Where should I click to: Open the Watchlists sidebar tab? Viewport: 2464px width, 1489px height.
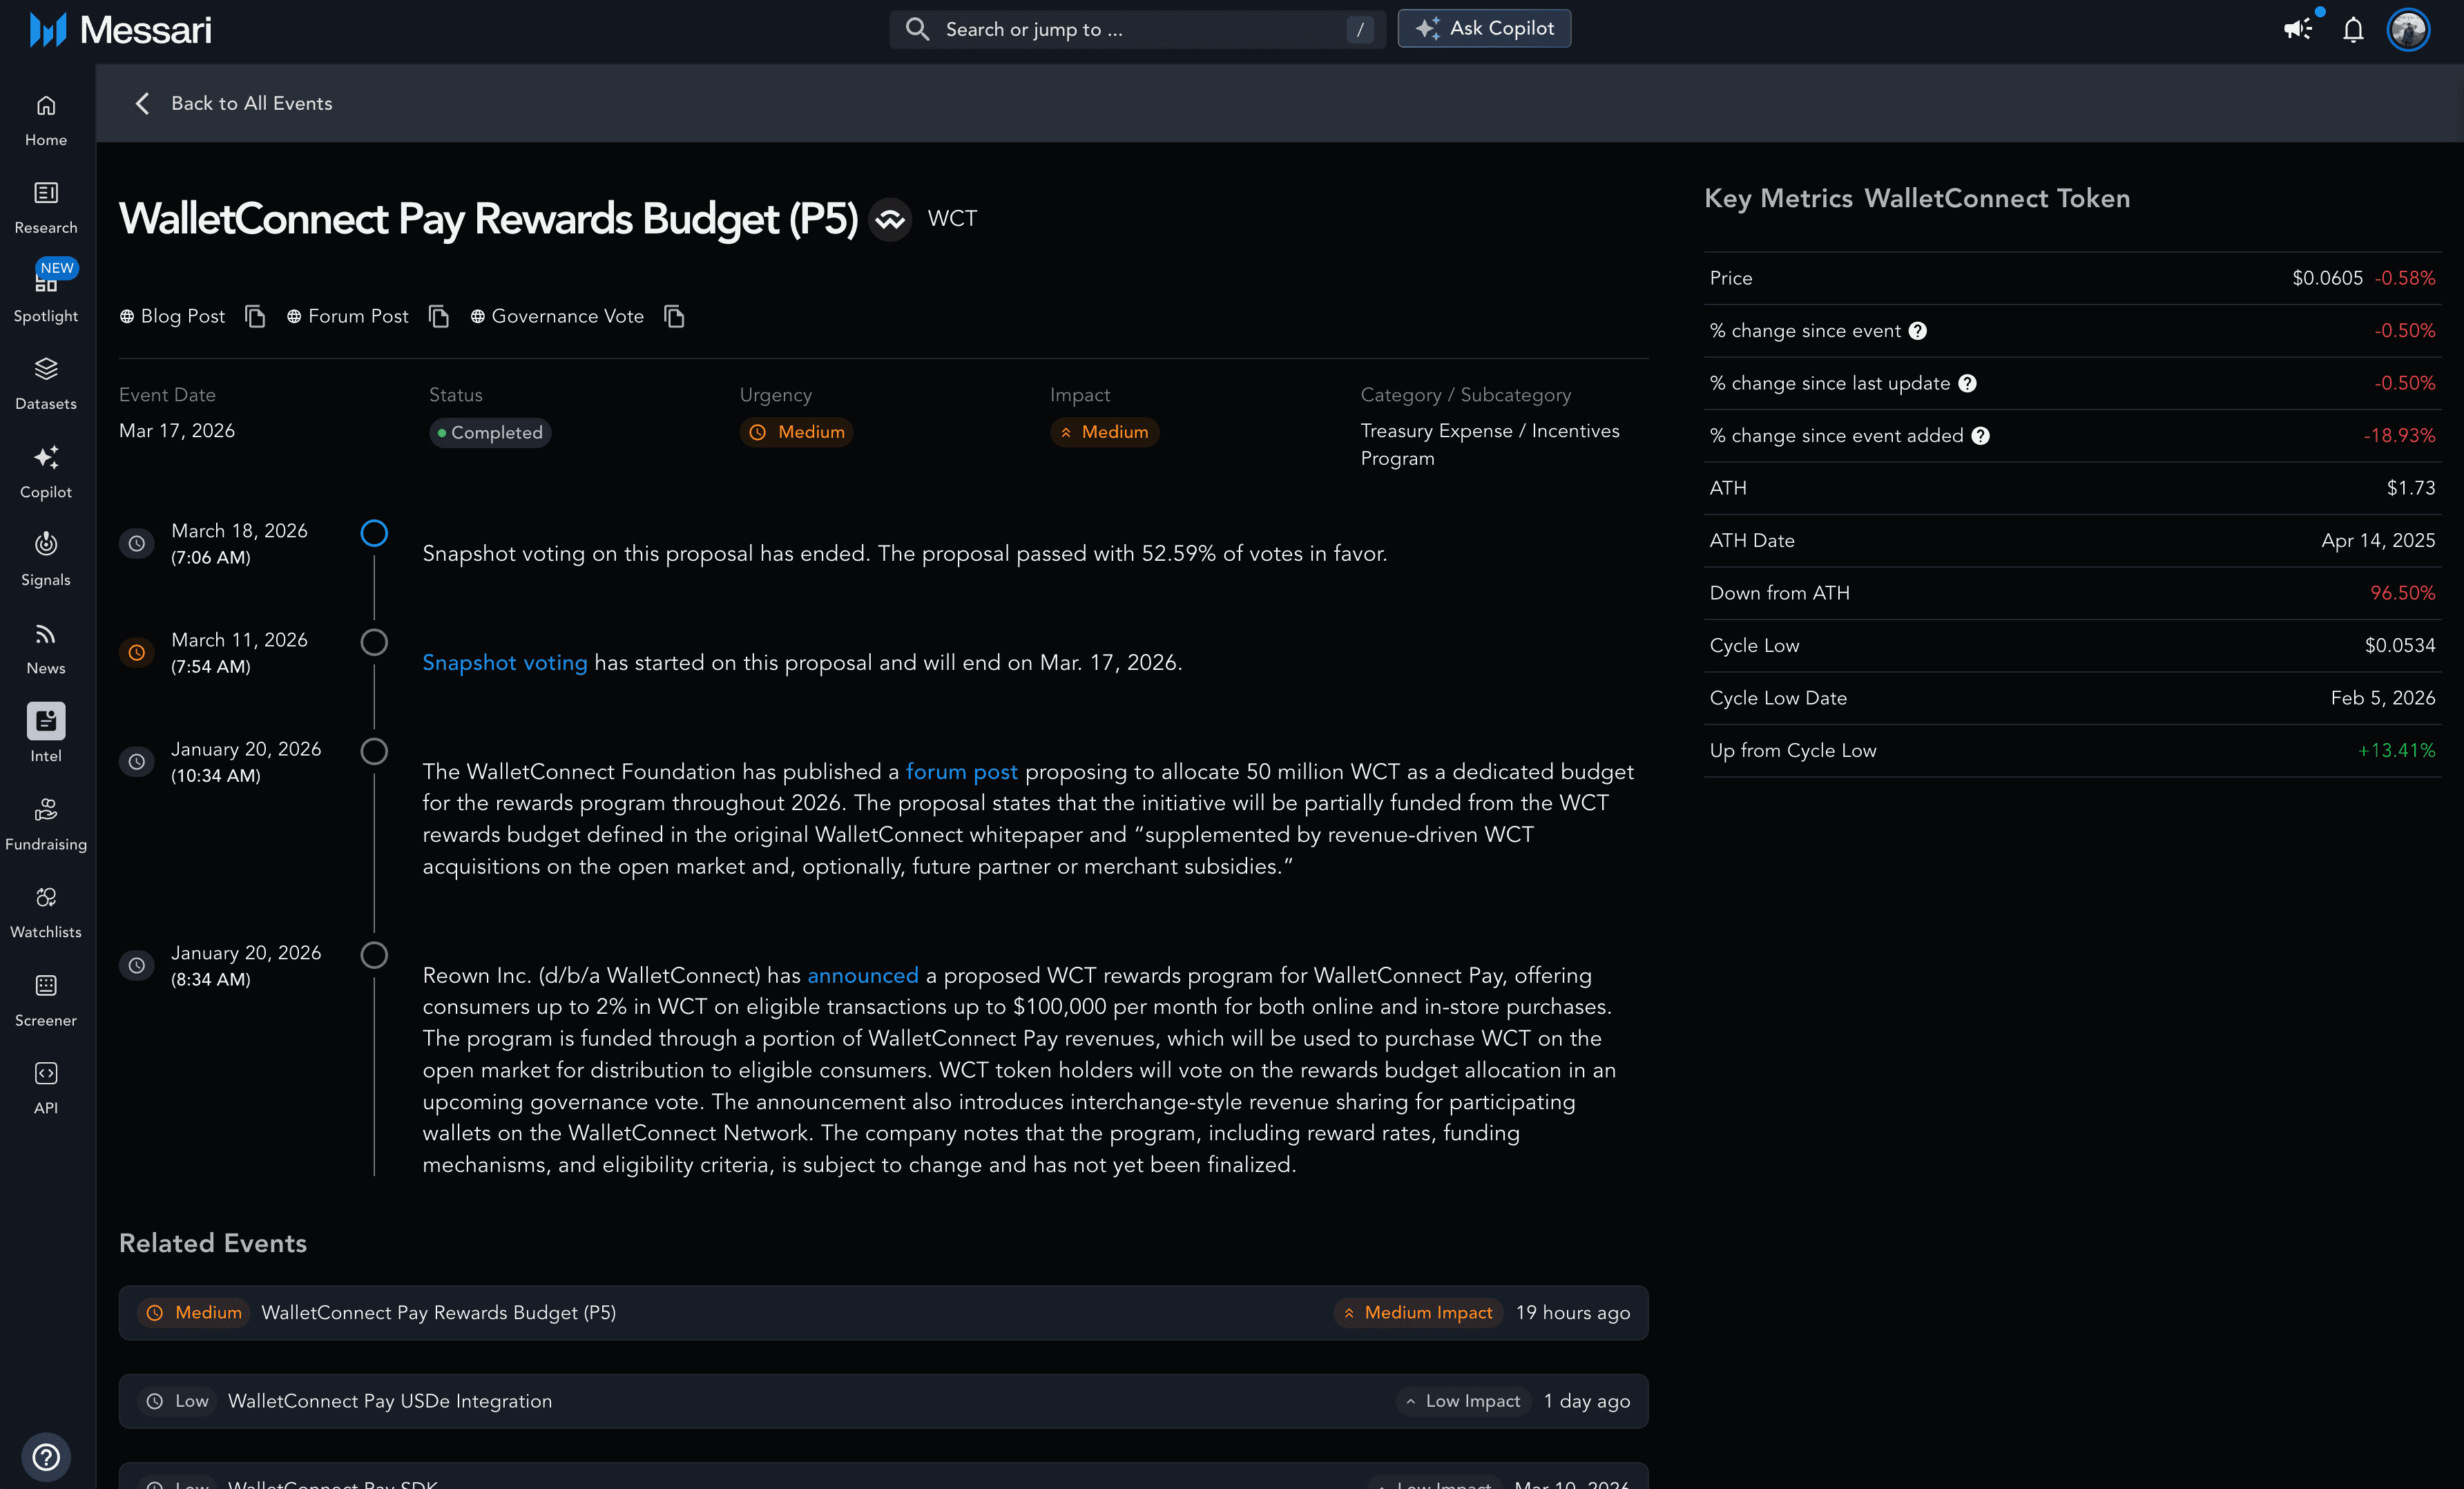pos(46,911)
